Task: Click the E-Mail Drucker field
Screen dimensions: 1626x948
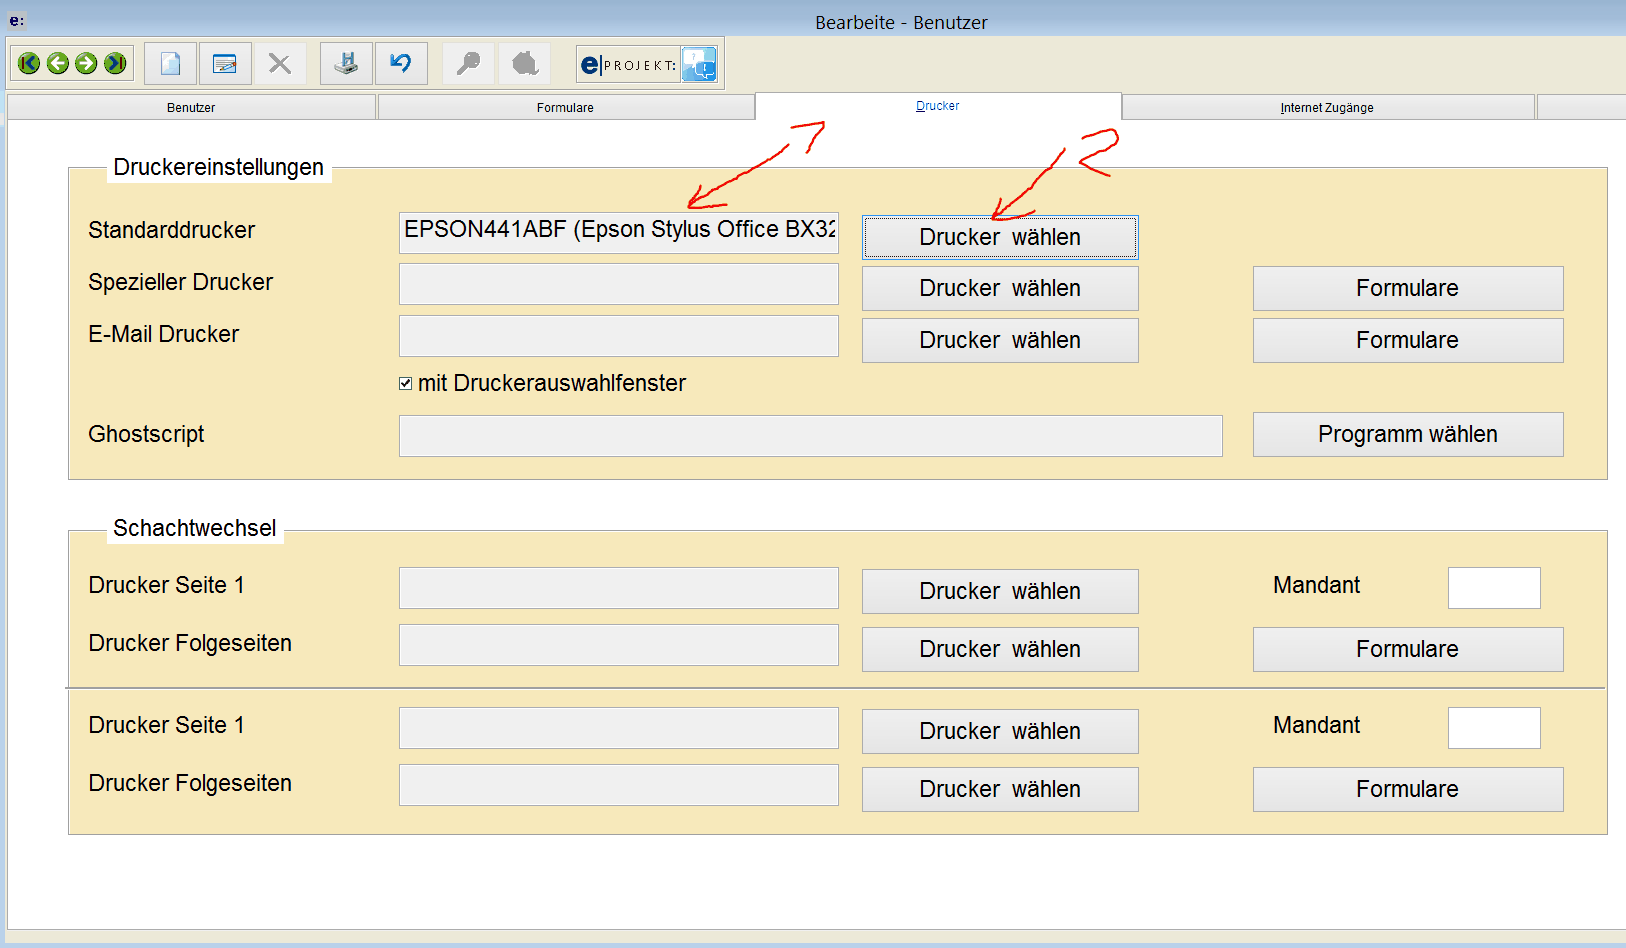Action: click(619, 336)
